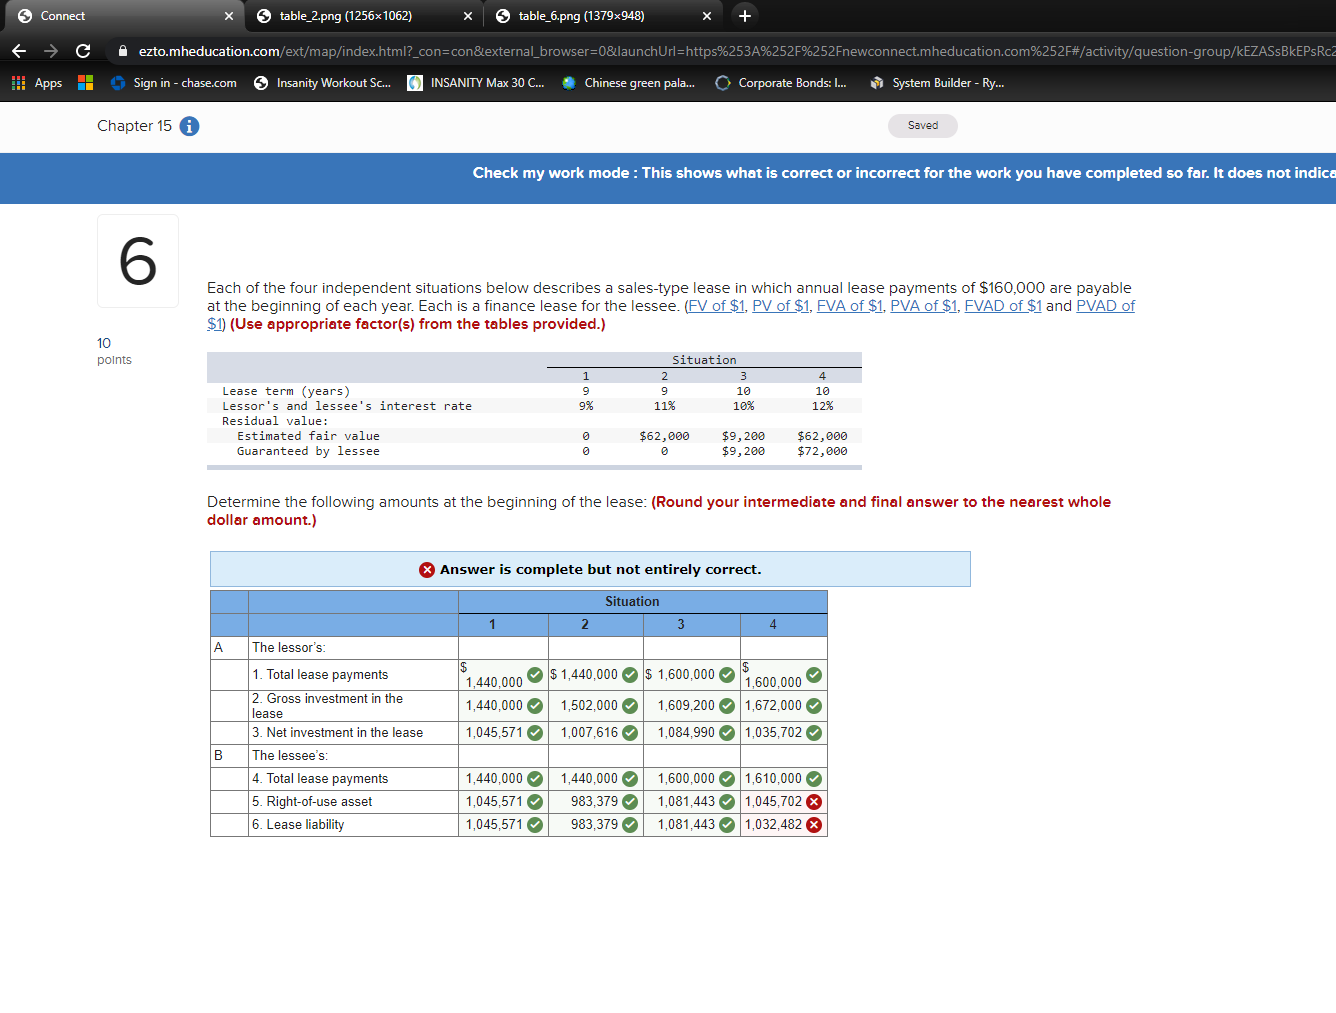The image size is (1336, 1013).
Task: Click the Saved button
Action: (923, 125)
